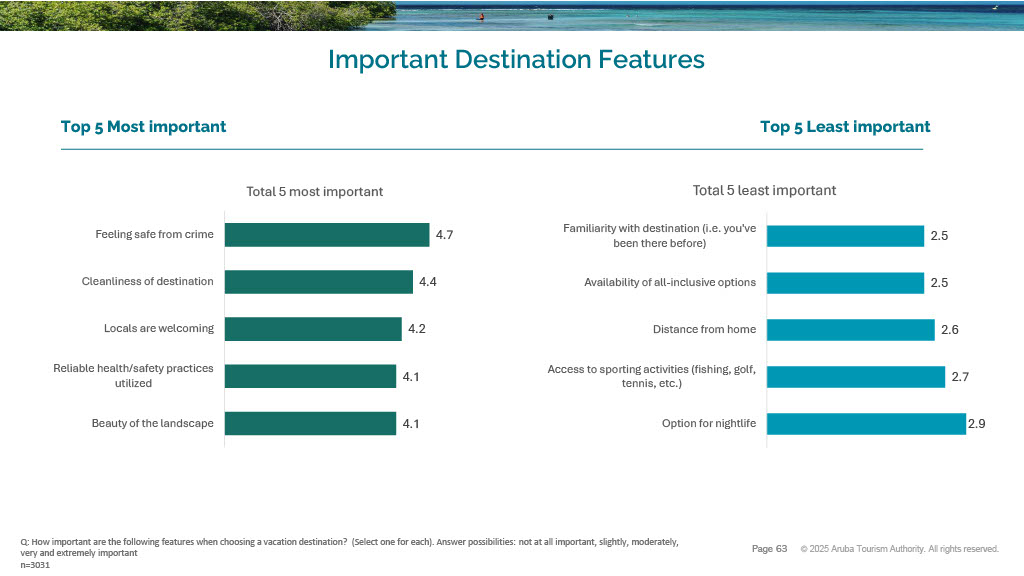Select the 'Availability of all-inclusive options' bar

[x=845, y=283]
